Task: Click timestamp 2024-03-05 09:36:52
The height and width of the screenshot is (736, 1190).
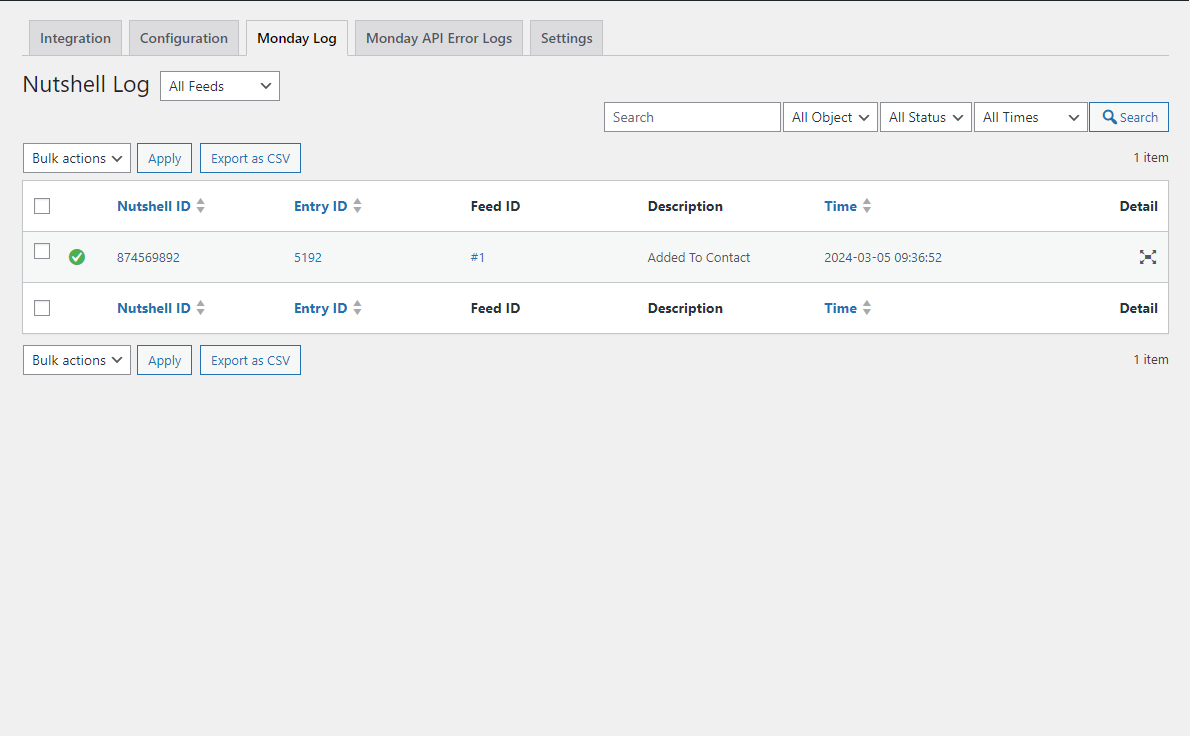Action: [x=883, y=257]
